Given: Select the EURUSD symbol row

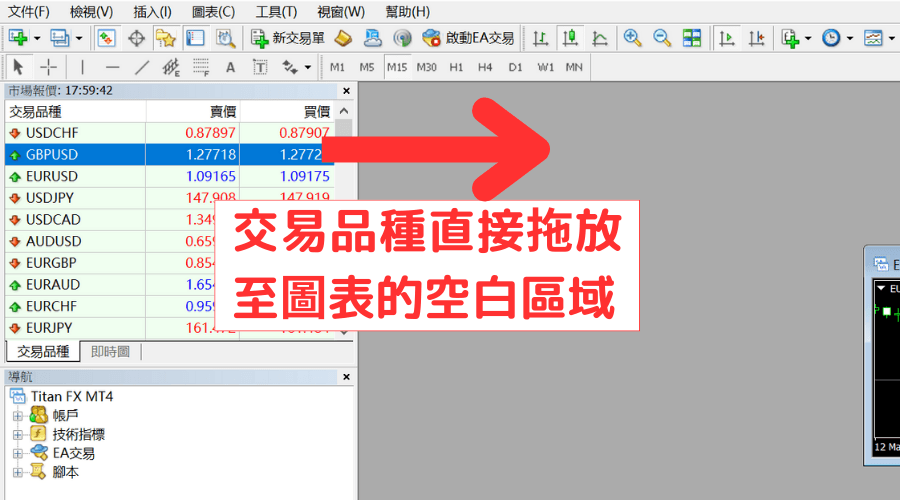Looking at the screenshot, I should (170, 176).
